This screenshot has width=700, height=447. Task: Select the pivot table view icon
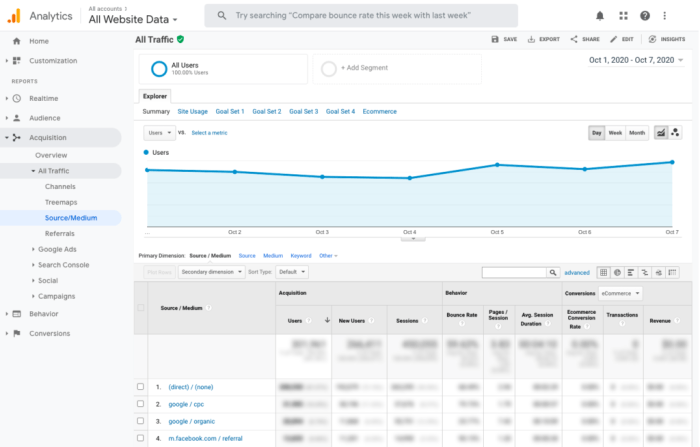pyautogui.click(x=672, y=272)
